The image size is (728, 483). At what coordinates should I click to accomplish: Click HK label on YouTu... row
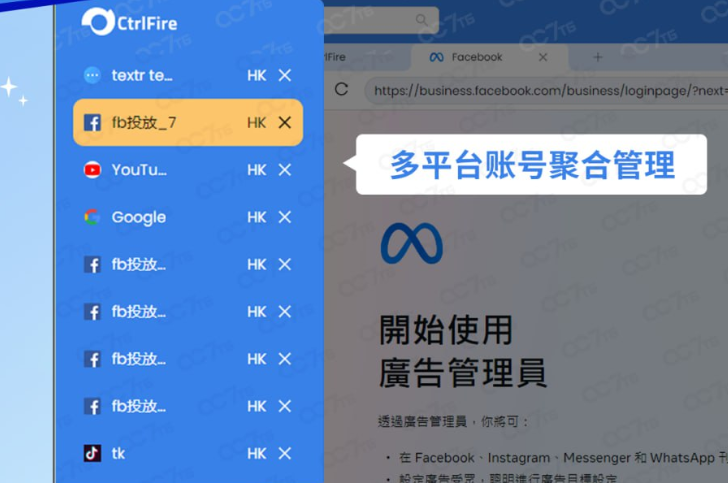(x=257, y=170)
